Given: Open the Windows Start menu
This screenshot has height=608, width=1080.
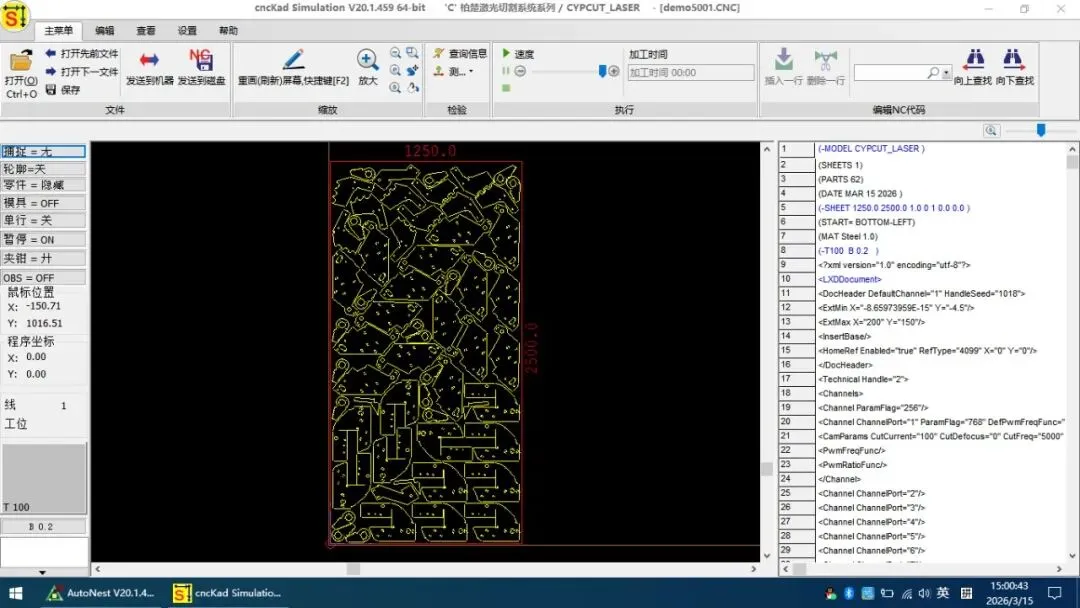Looking at the screenshot, I should click(x=15, y=593).
